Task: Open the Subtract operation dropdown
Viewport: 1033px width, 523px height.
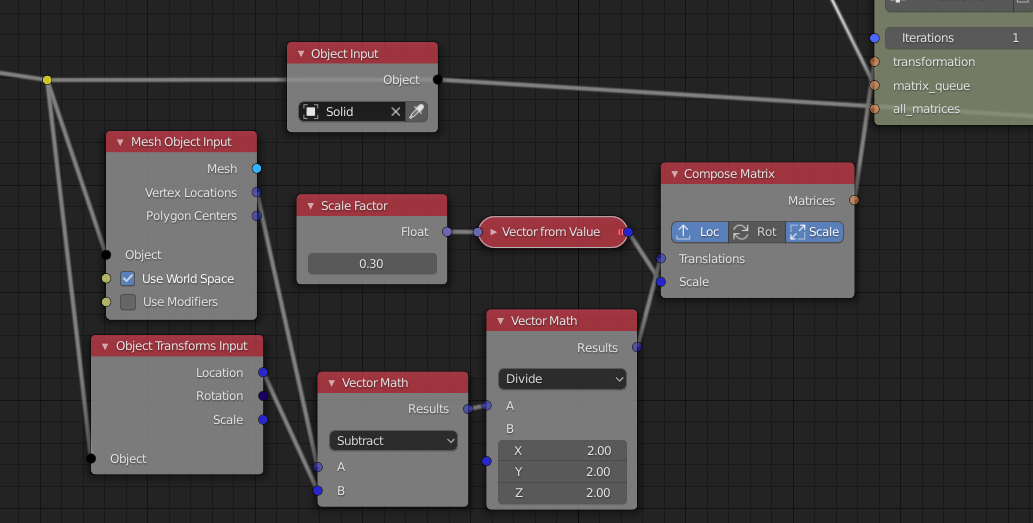Action: coord(394,441)
